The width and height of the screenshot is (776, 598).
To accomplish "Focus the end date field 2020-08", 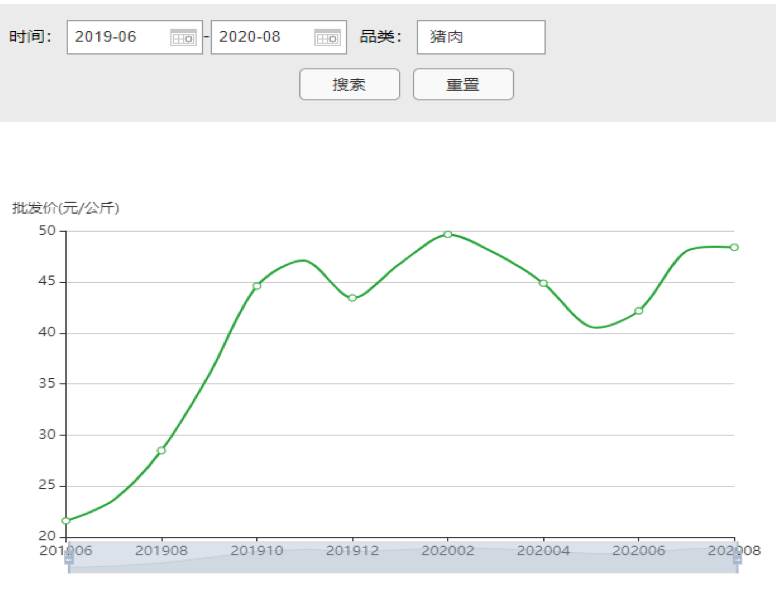I will 262,37.
